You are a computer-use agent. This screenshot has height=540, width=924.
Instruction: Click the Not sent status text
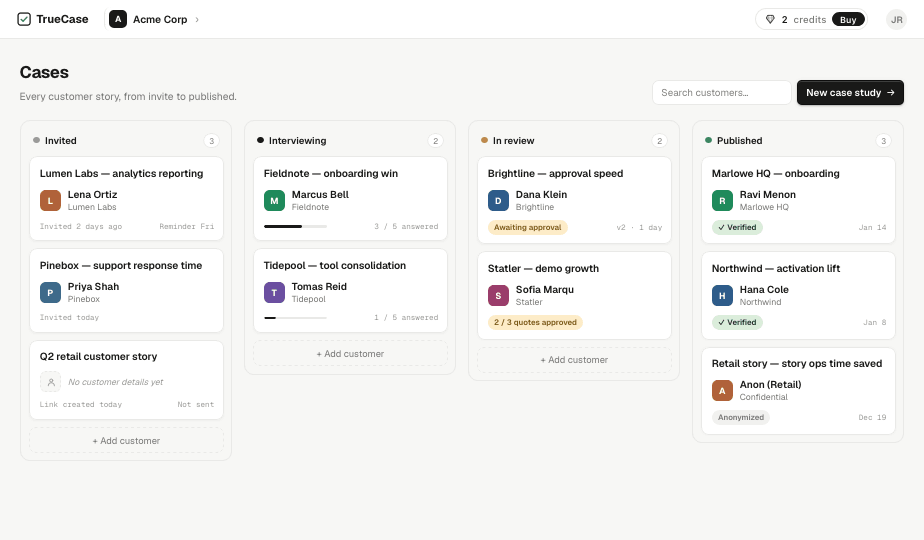click(196, 404)
